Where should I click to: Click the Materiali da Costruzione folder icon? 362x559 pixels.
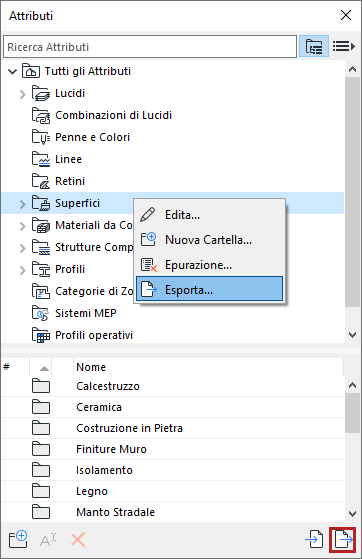click(41, 225)
